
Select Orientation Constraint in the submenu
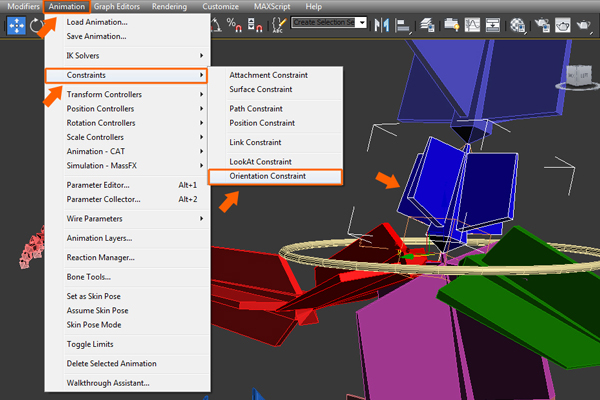pyautogui.click(x=275, y=176)
